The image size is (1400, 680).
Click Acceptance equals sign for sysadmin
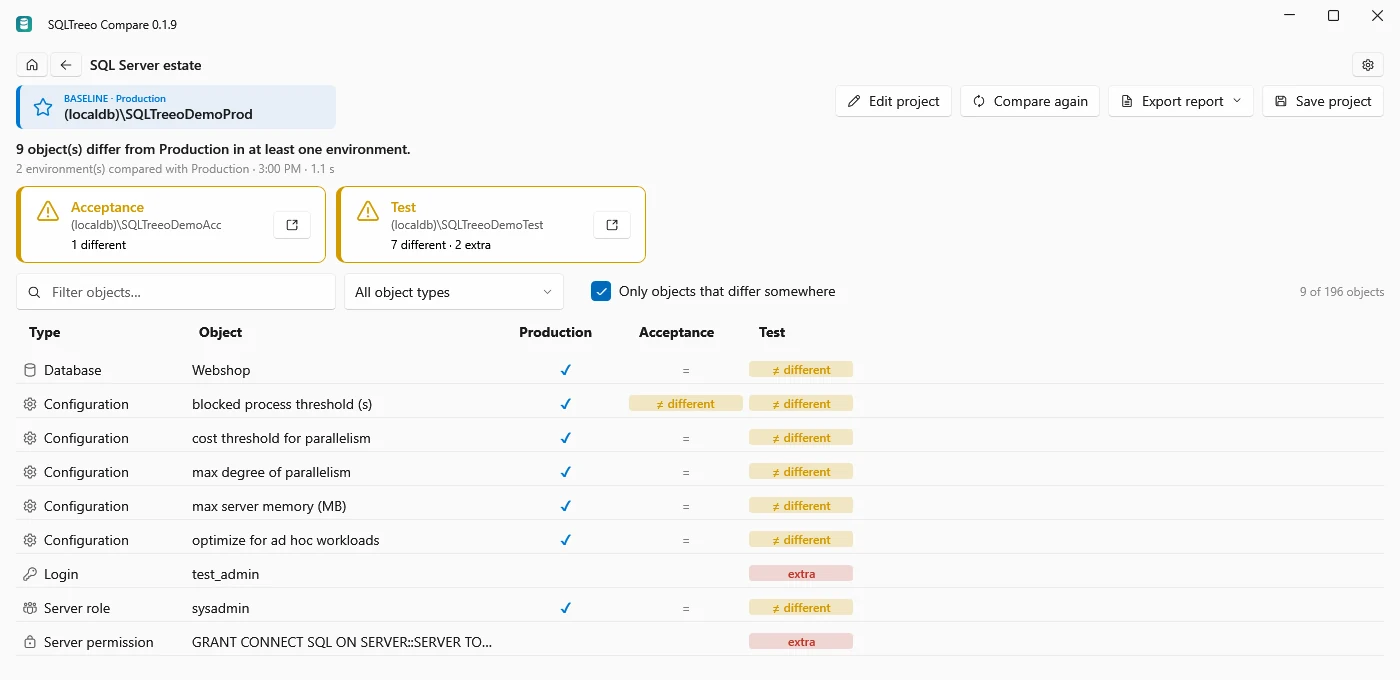pos(686,608)
